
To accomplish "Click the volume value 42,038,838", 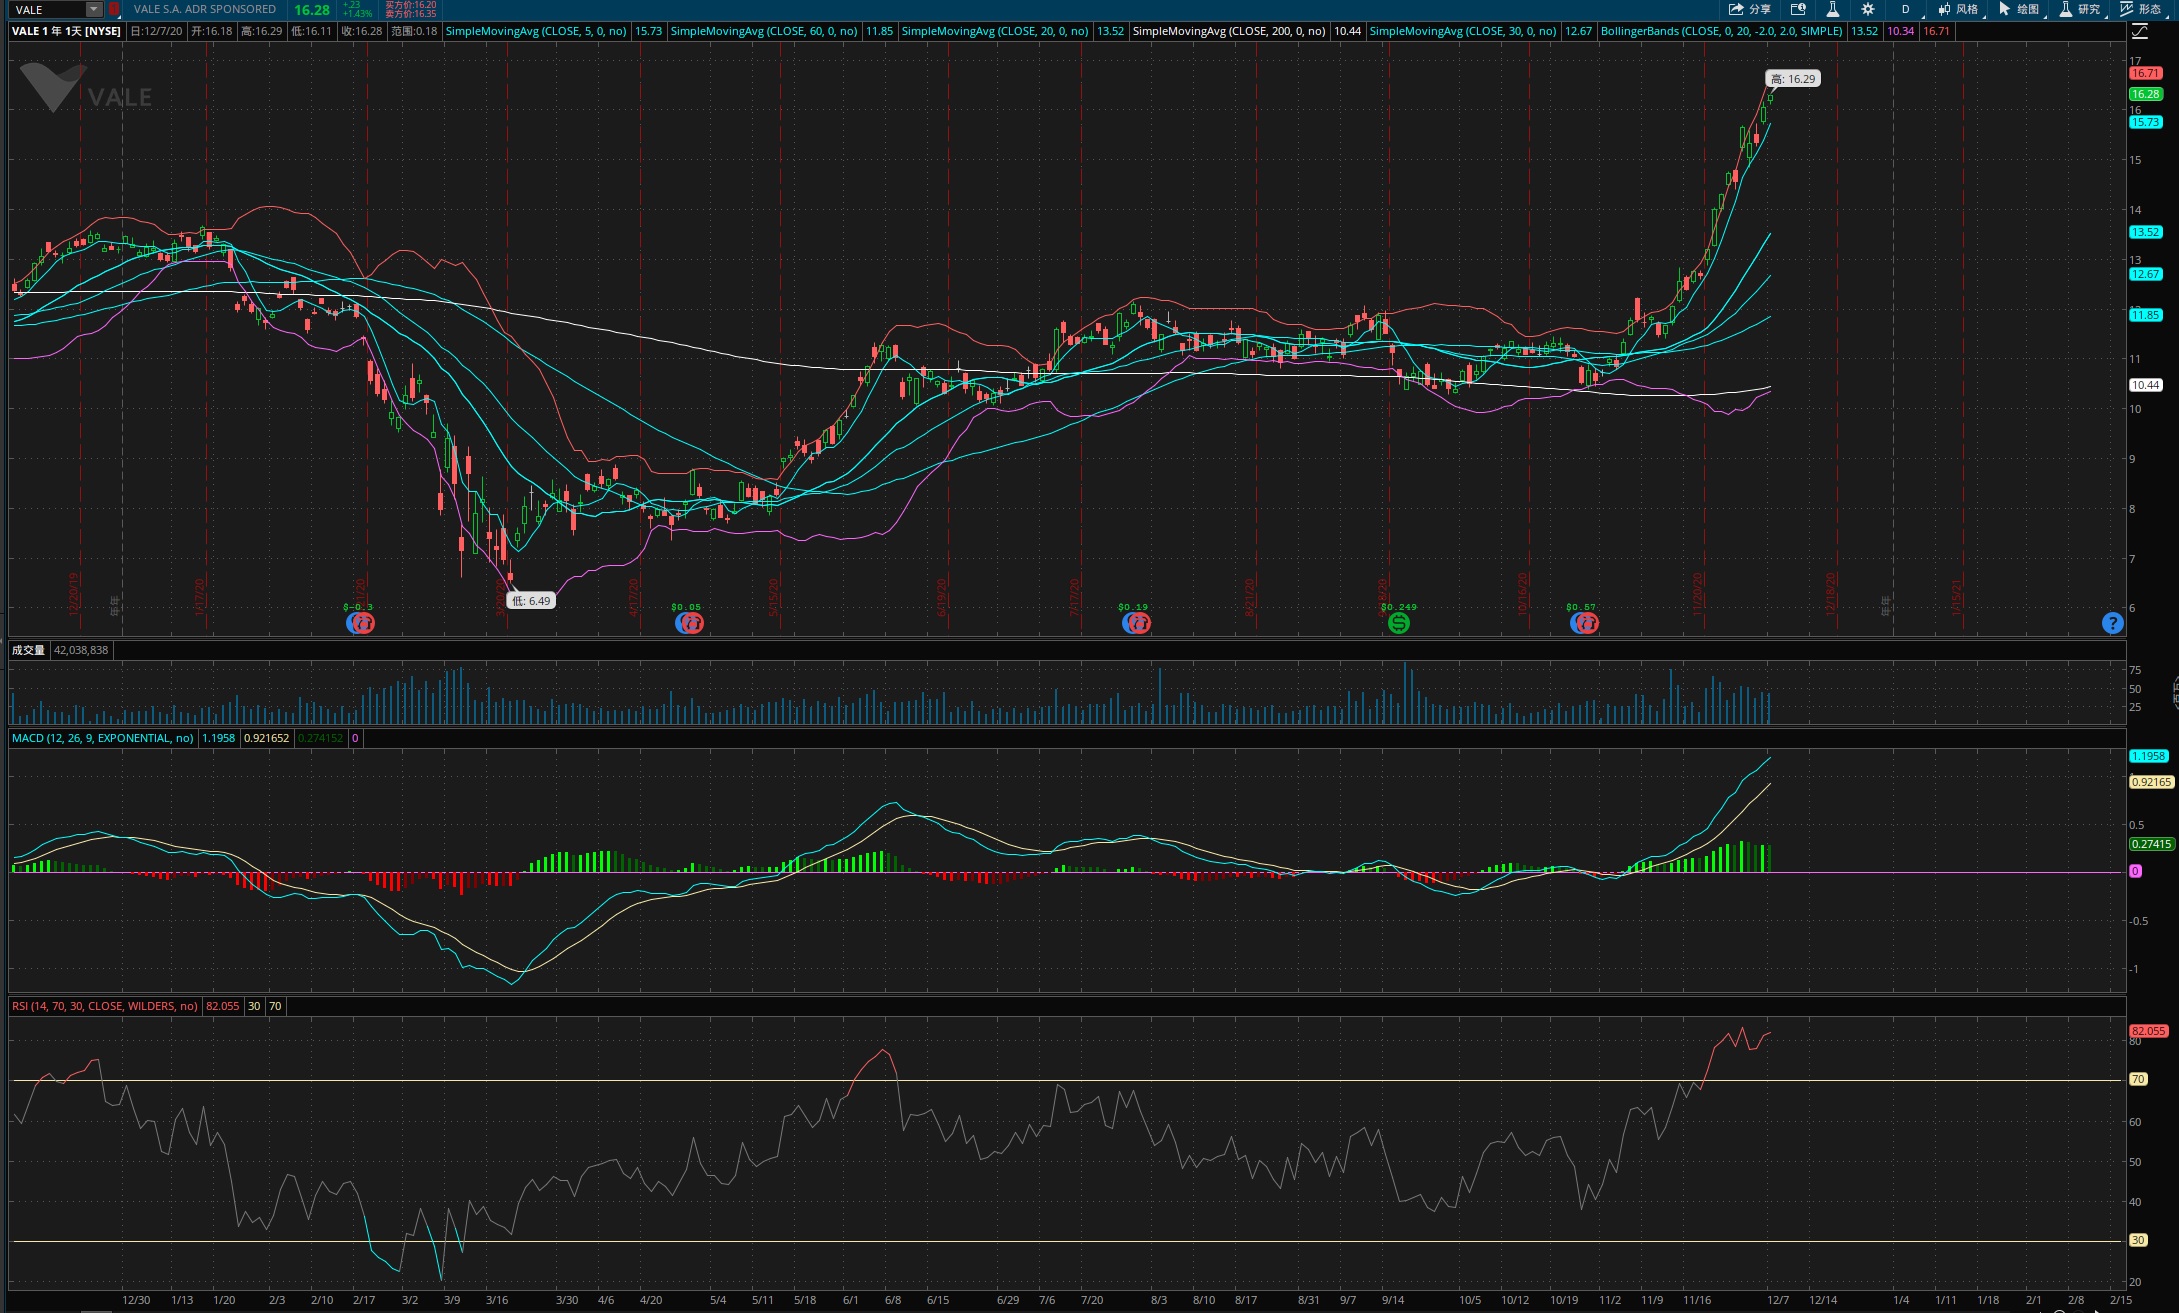I will 81,650.
